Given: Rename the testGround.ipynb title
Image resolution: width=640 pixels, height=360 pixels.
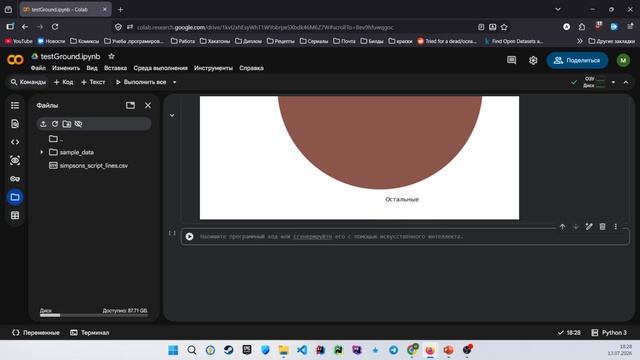Looking at the screenshot, I should point(70,56).
